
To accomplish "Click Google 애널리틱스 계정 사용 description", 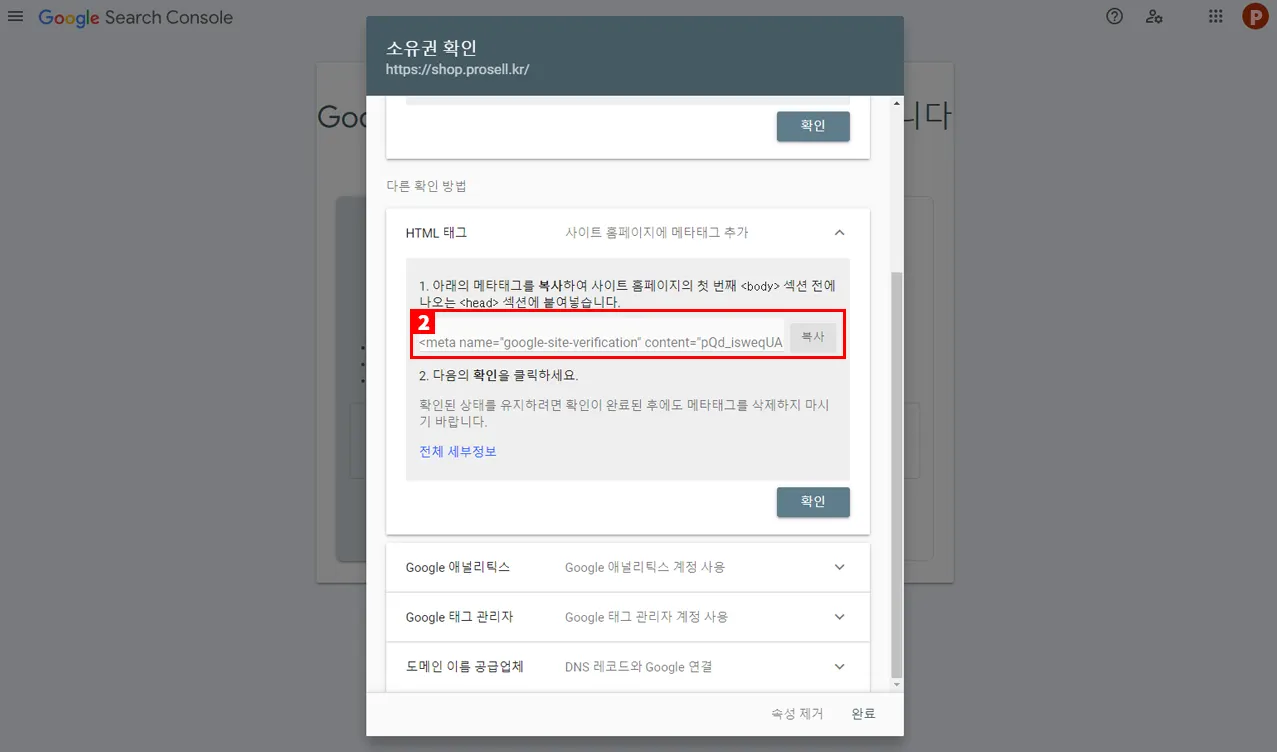I will click(x=645, y=567).
